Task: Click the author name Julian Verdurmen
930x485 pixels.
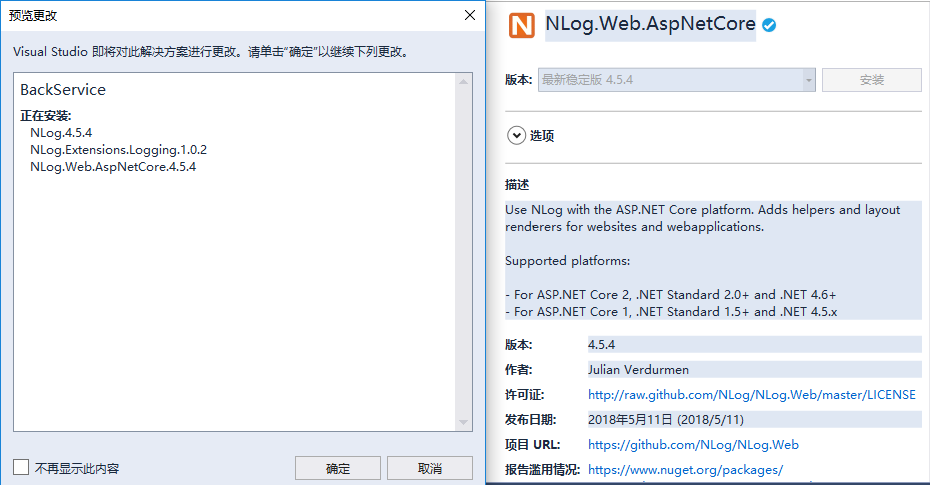Action: coord(639,370)
